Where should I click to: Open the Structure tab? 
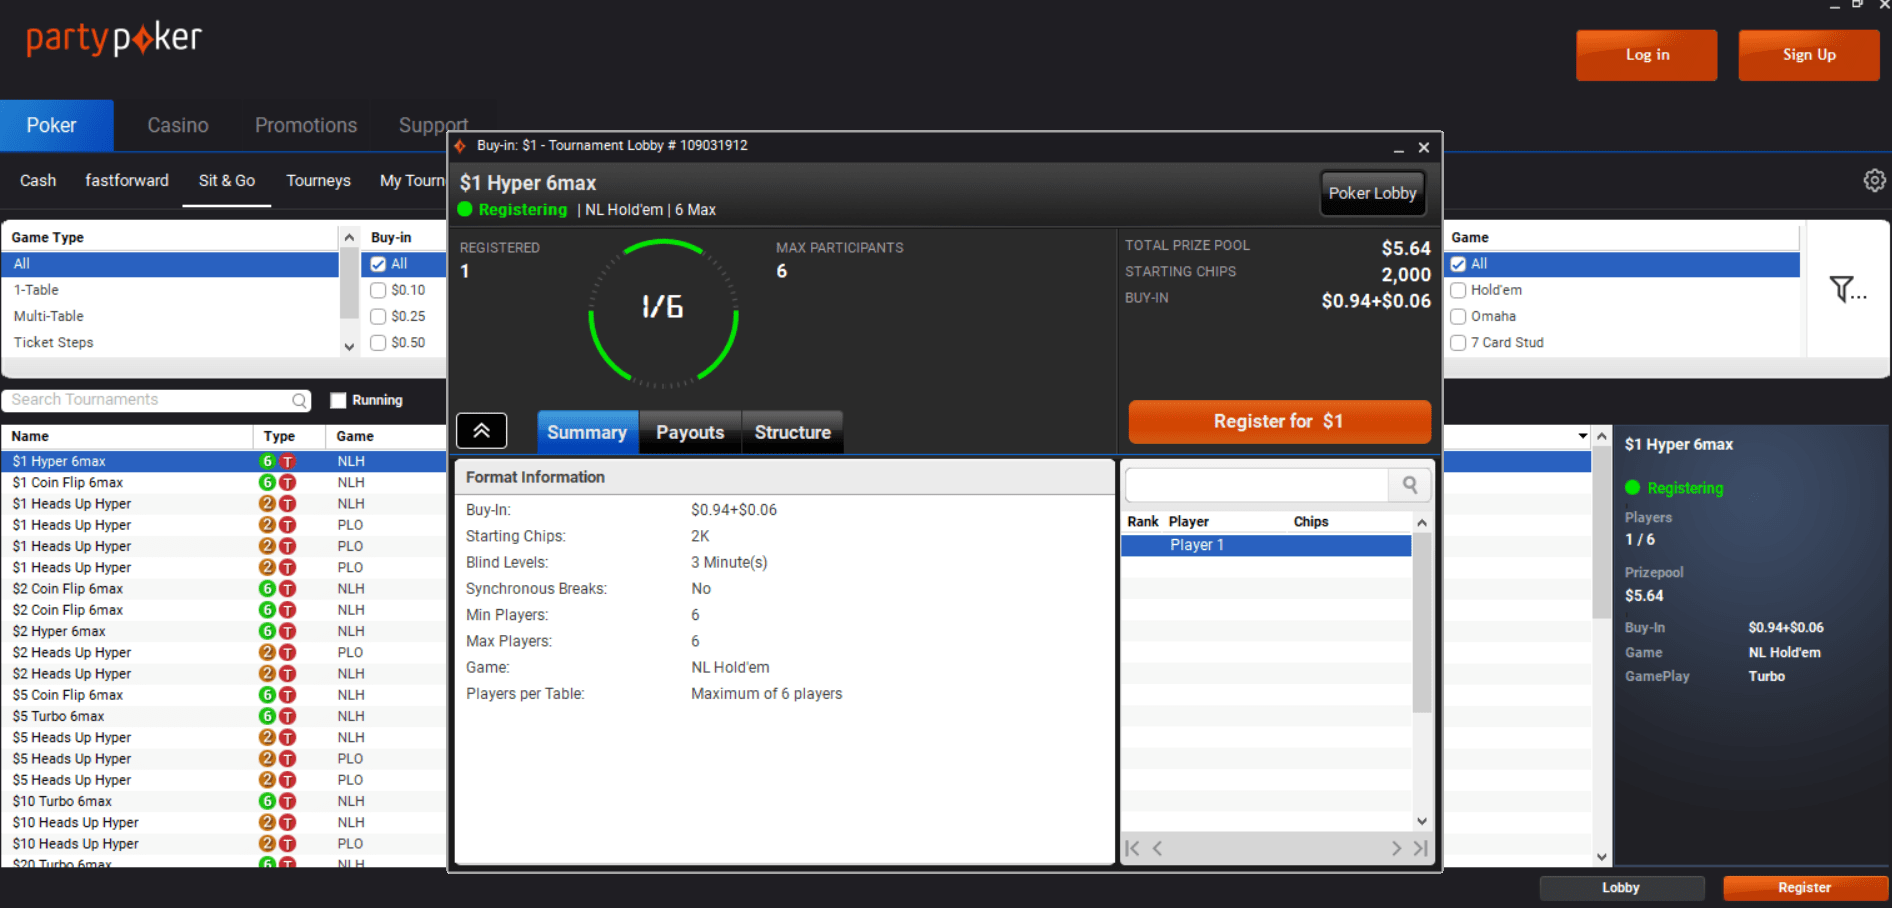click(793, 432)
